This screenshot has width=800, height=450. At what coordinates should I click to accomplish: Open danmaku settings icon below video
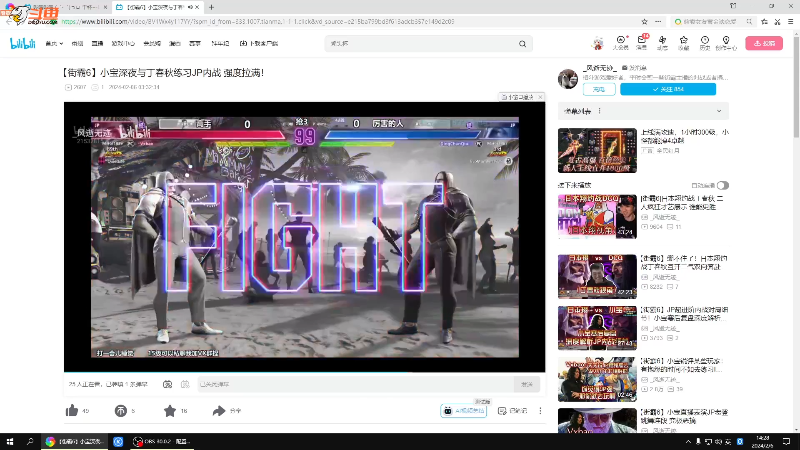(185, 384)
